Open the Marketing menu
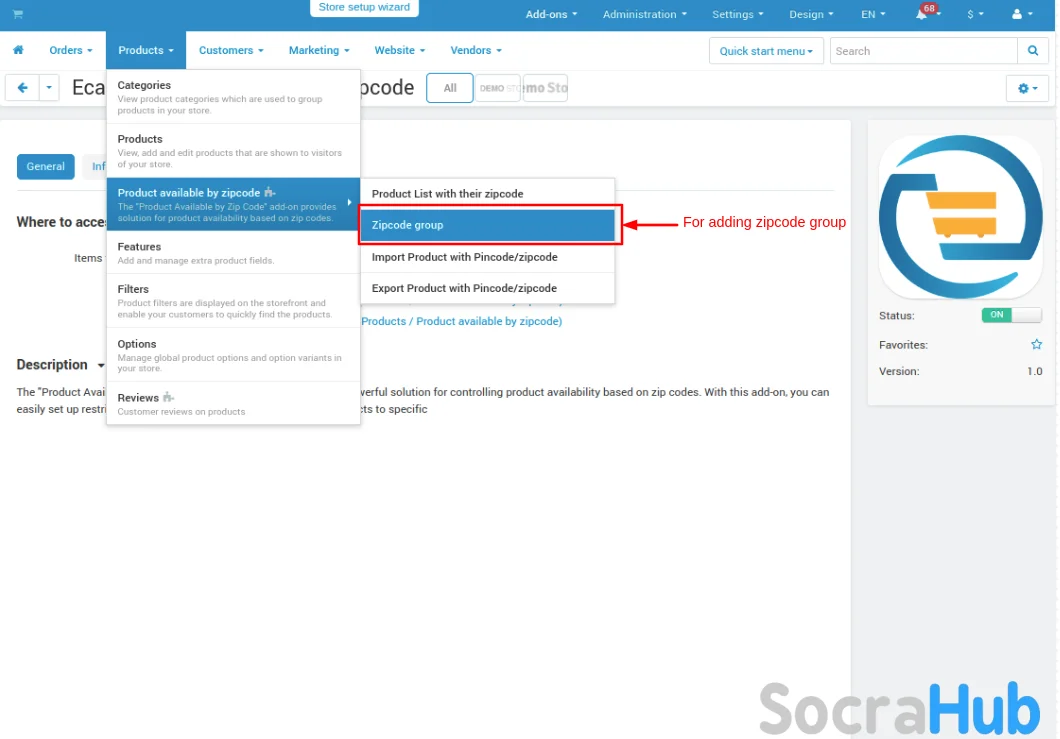The width and height of the screenshot is (1060, 739). coord(318,50)
